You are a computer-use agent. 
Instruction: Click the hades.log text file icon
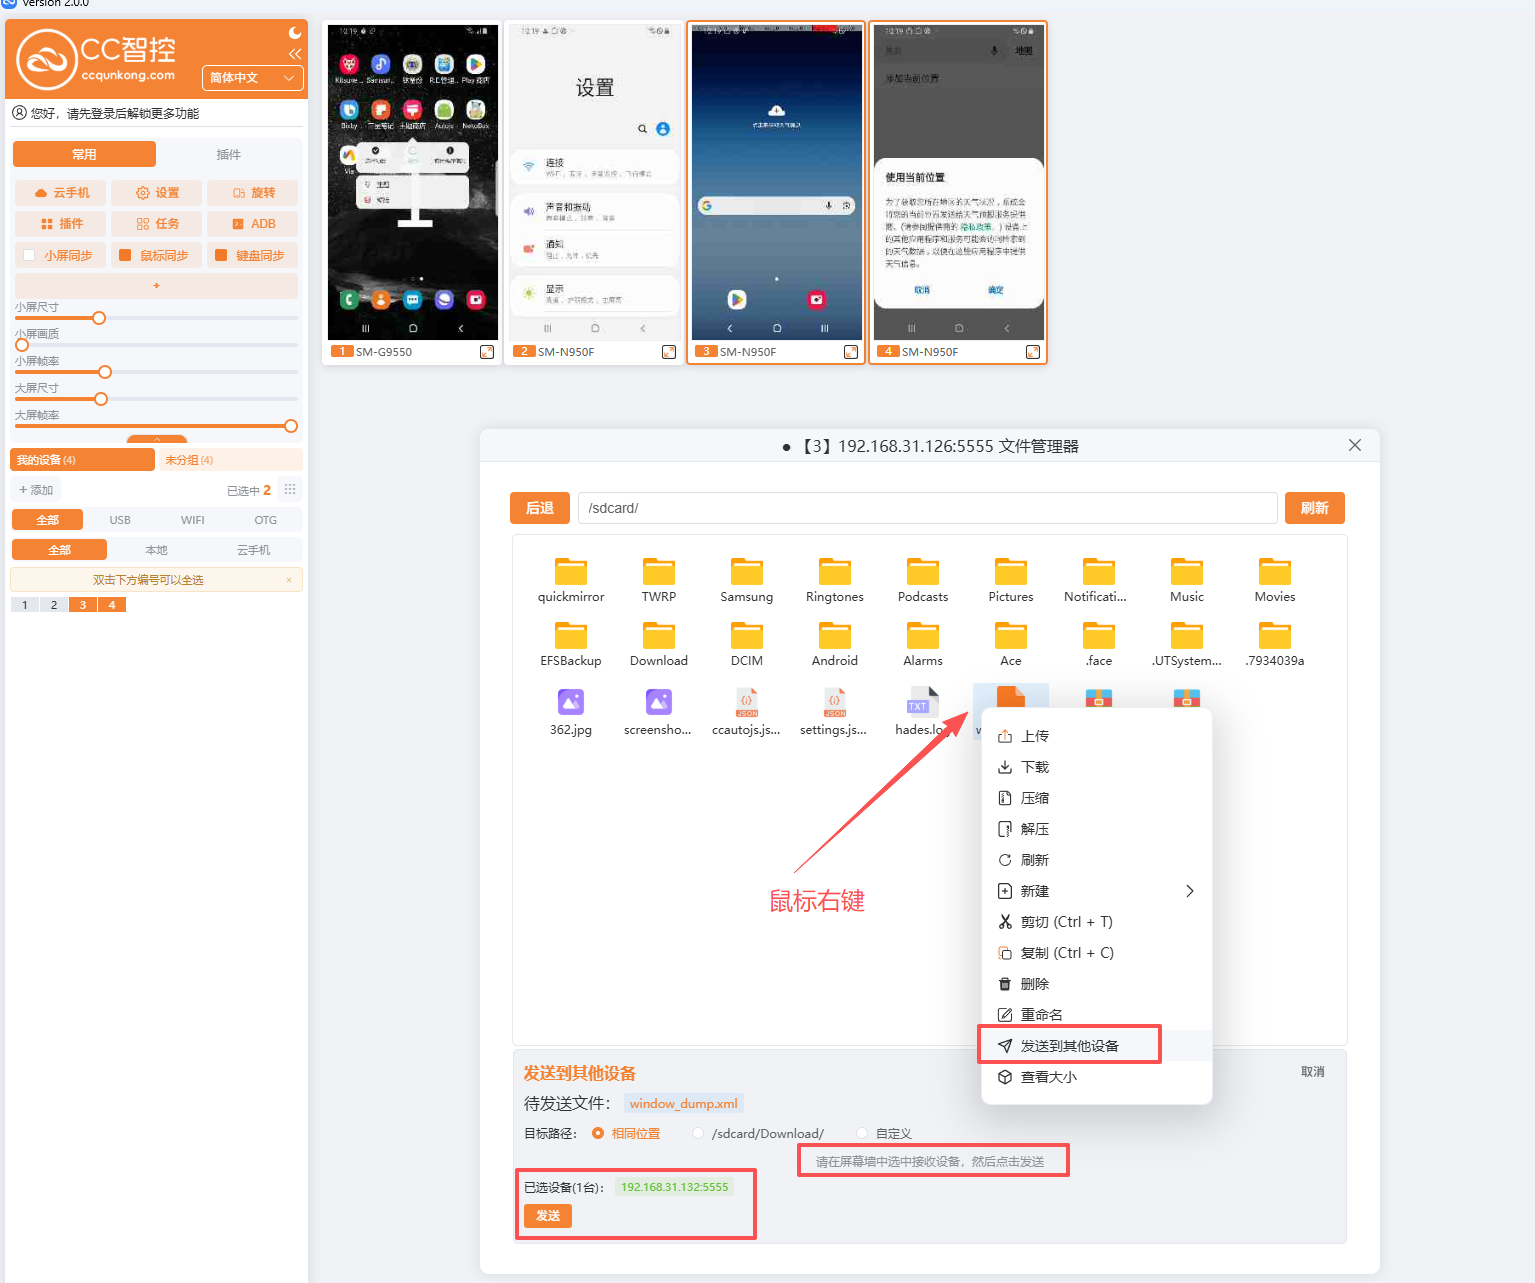pos(922,703)
